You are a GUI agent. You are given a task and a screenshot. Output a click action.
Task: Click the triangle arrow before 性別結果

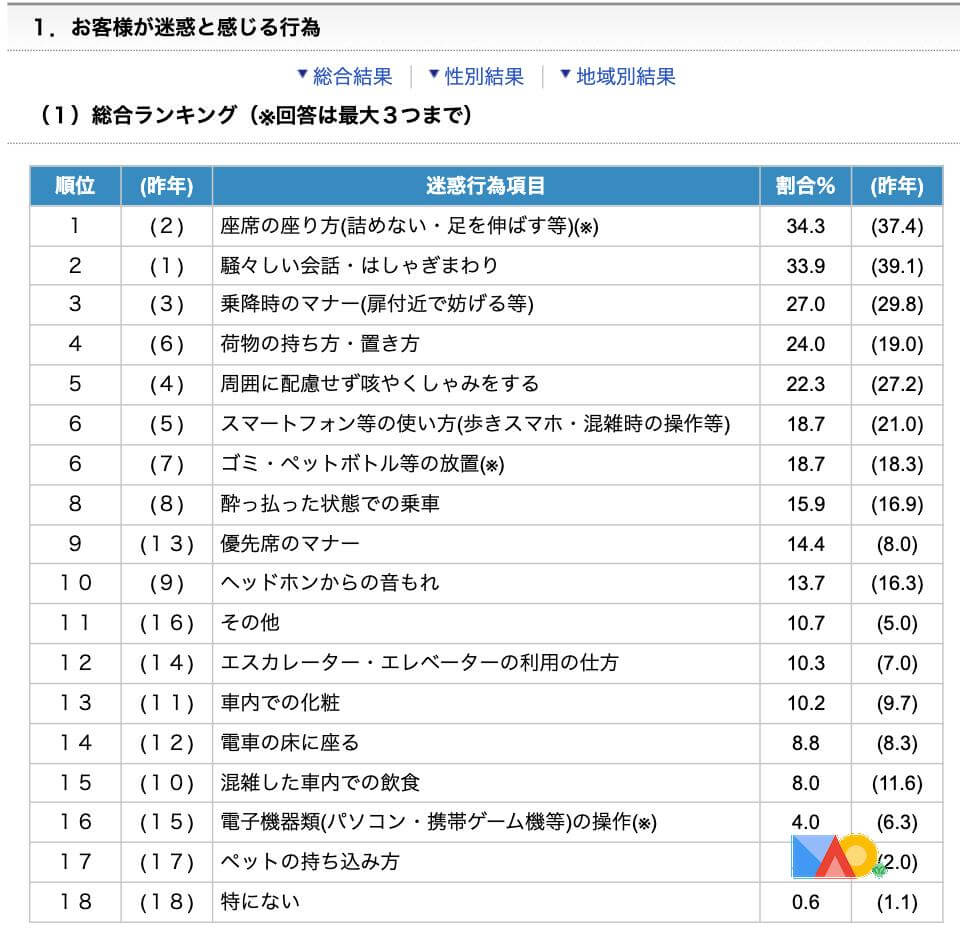434,76
